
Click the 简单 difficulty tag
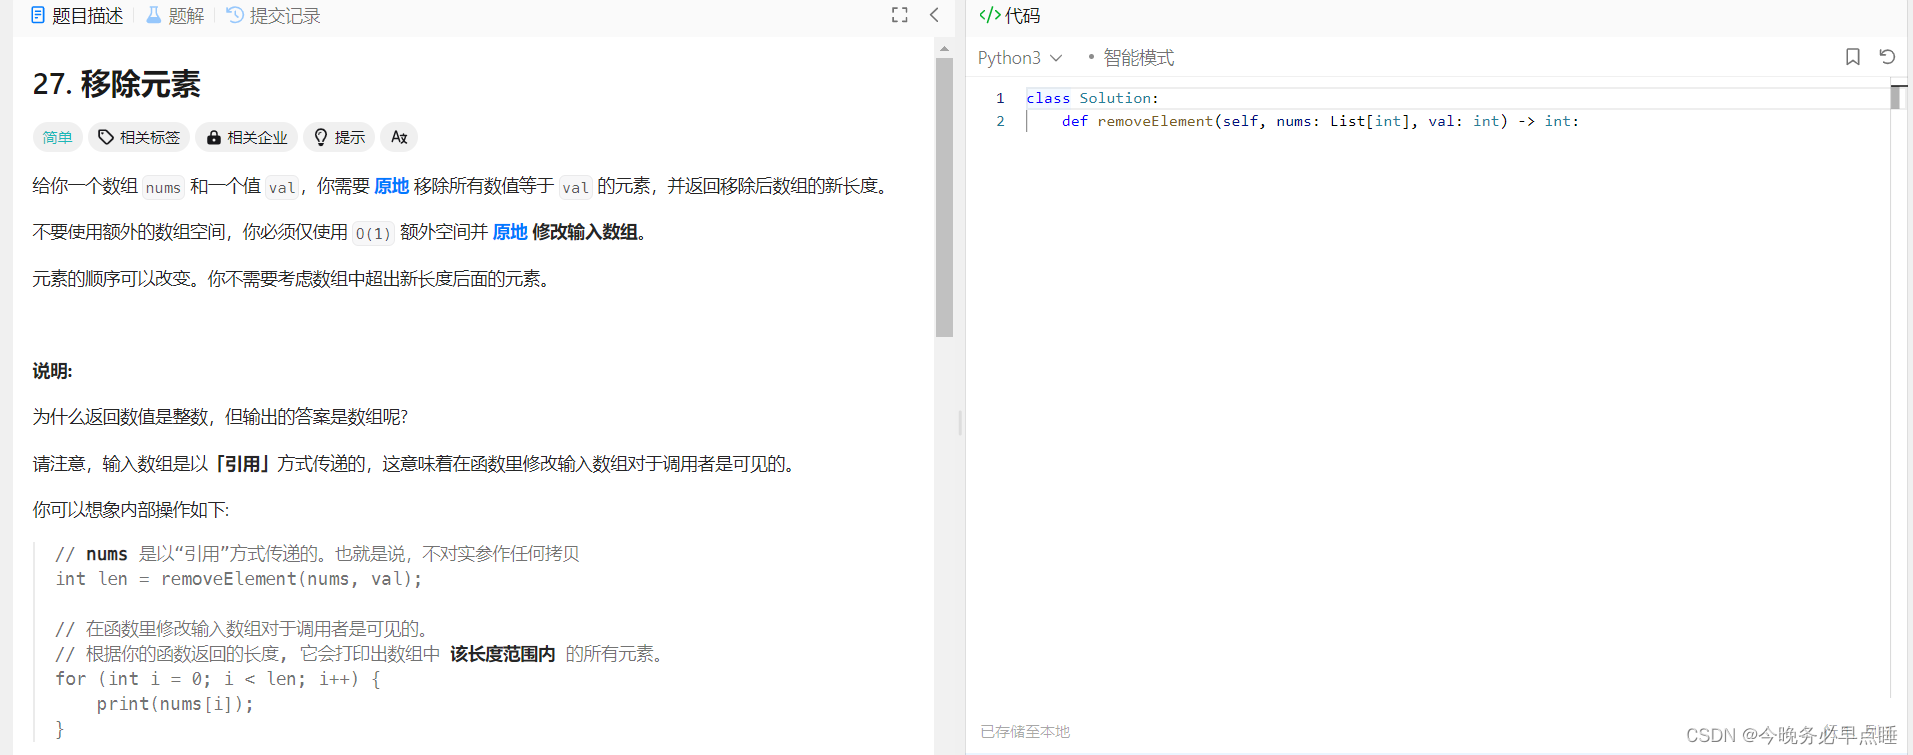click(x=57, y=137)
